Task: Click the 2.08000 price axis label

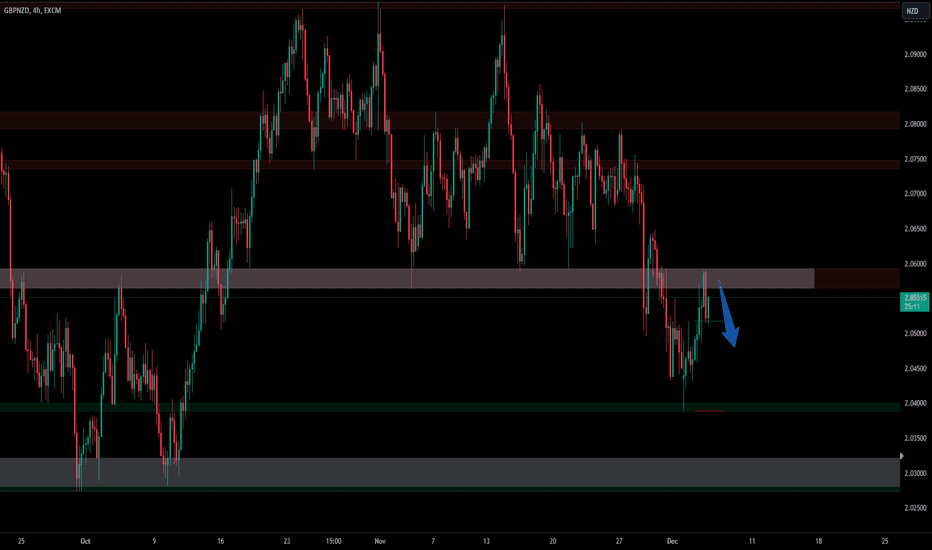Action: click(915, 124)
